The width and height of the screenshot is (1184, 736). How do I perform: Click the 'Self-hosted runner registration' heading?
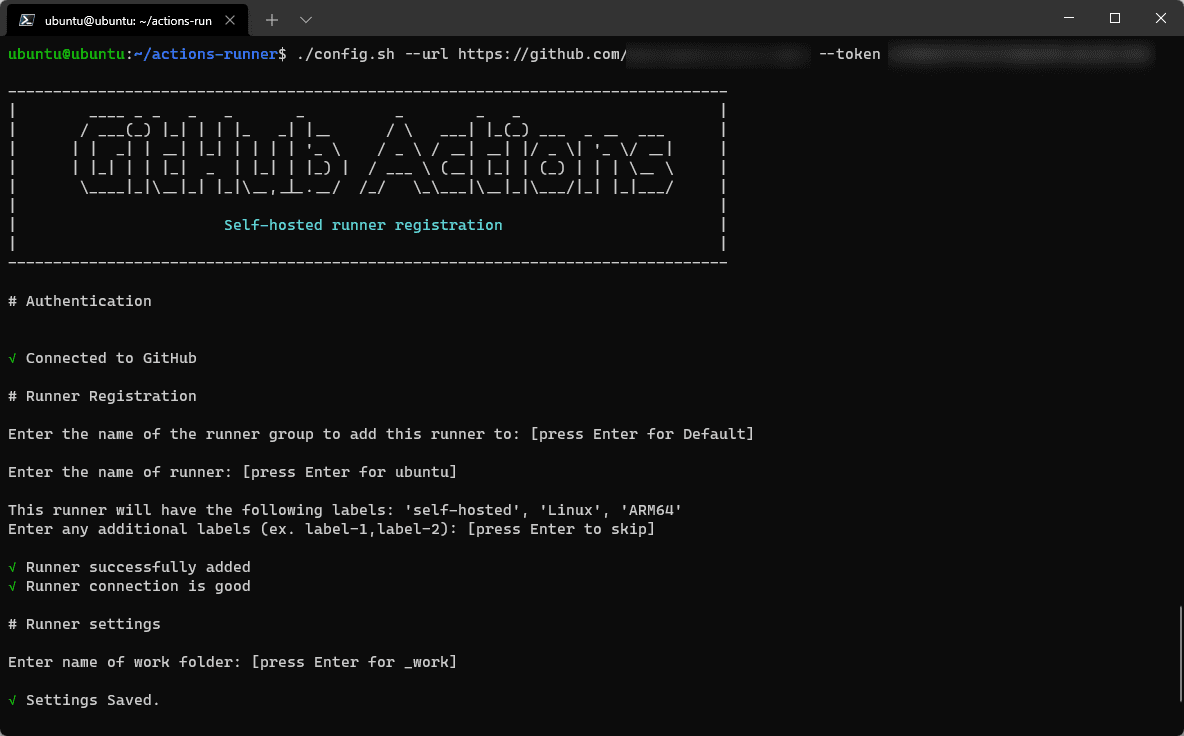363,225
